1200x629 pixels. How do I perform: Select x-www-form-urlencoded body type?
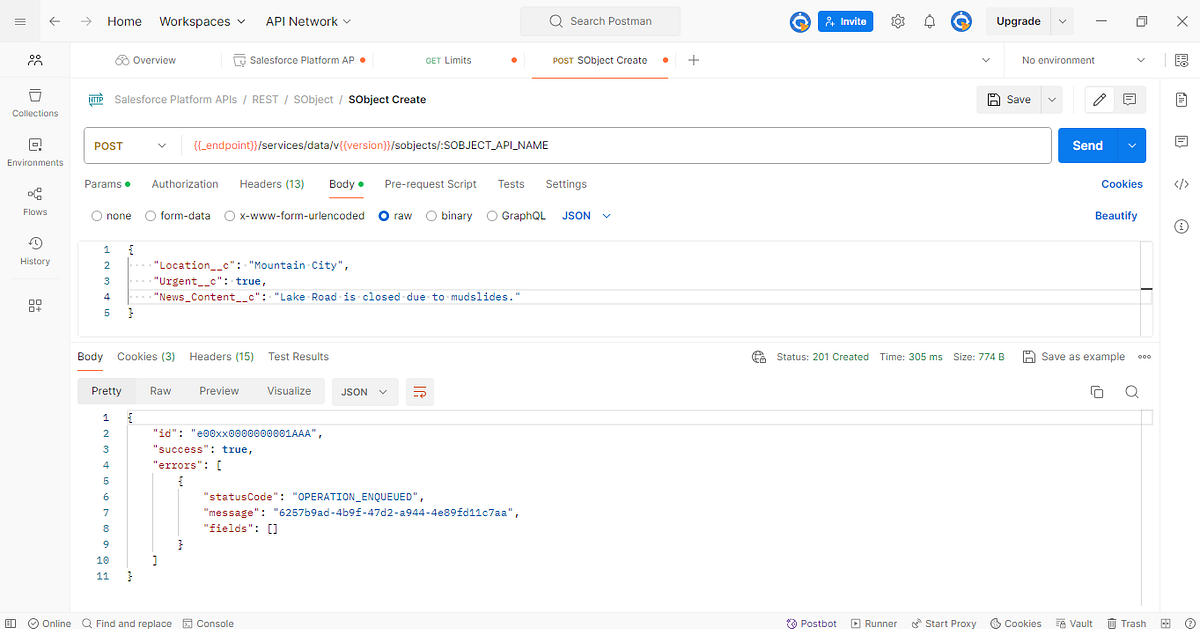pyautogui.click(x=294, y=216)
